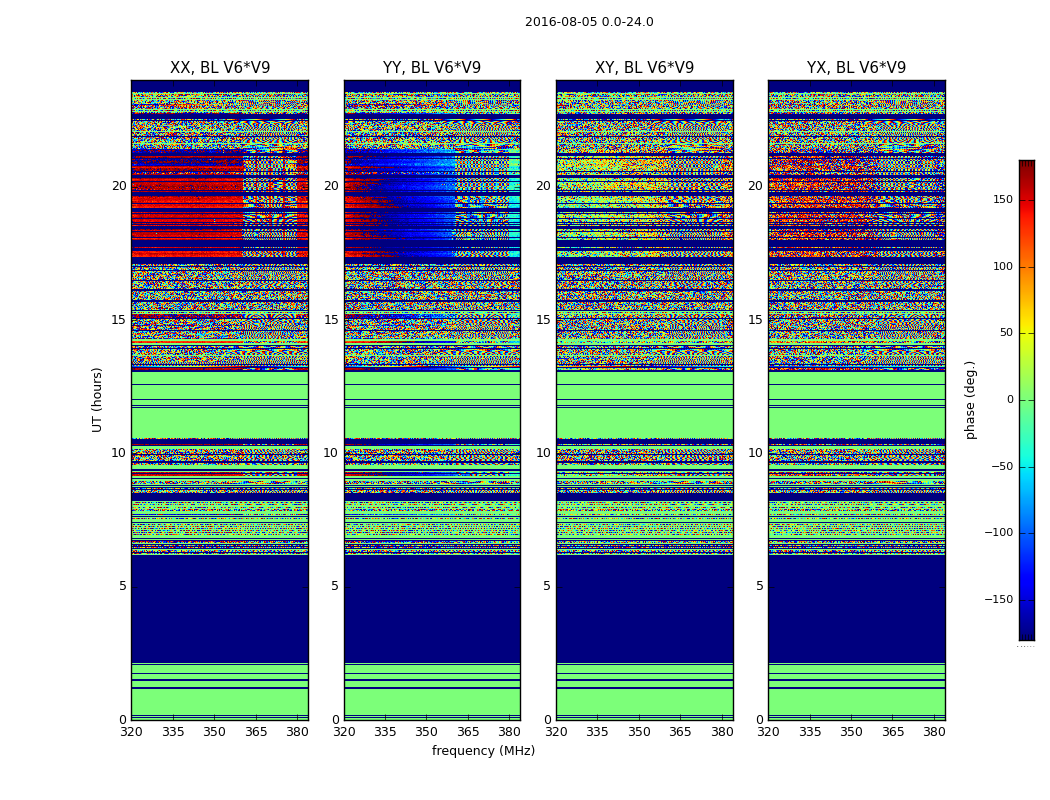This screenshot has height=800, width=1050.
Task: Click the colorbar tick label "−150"
Action: coord(998,600)
